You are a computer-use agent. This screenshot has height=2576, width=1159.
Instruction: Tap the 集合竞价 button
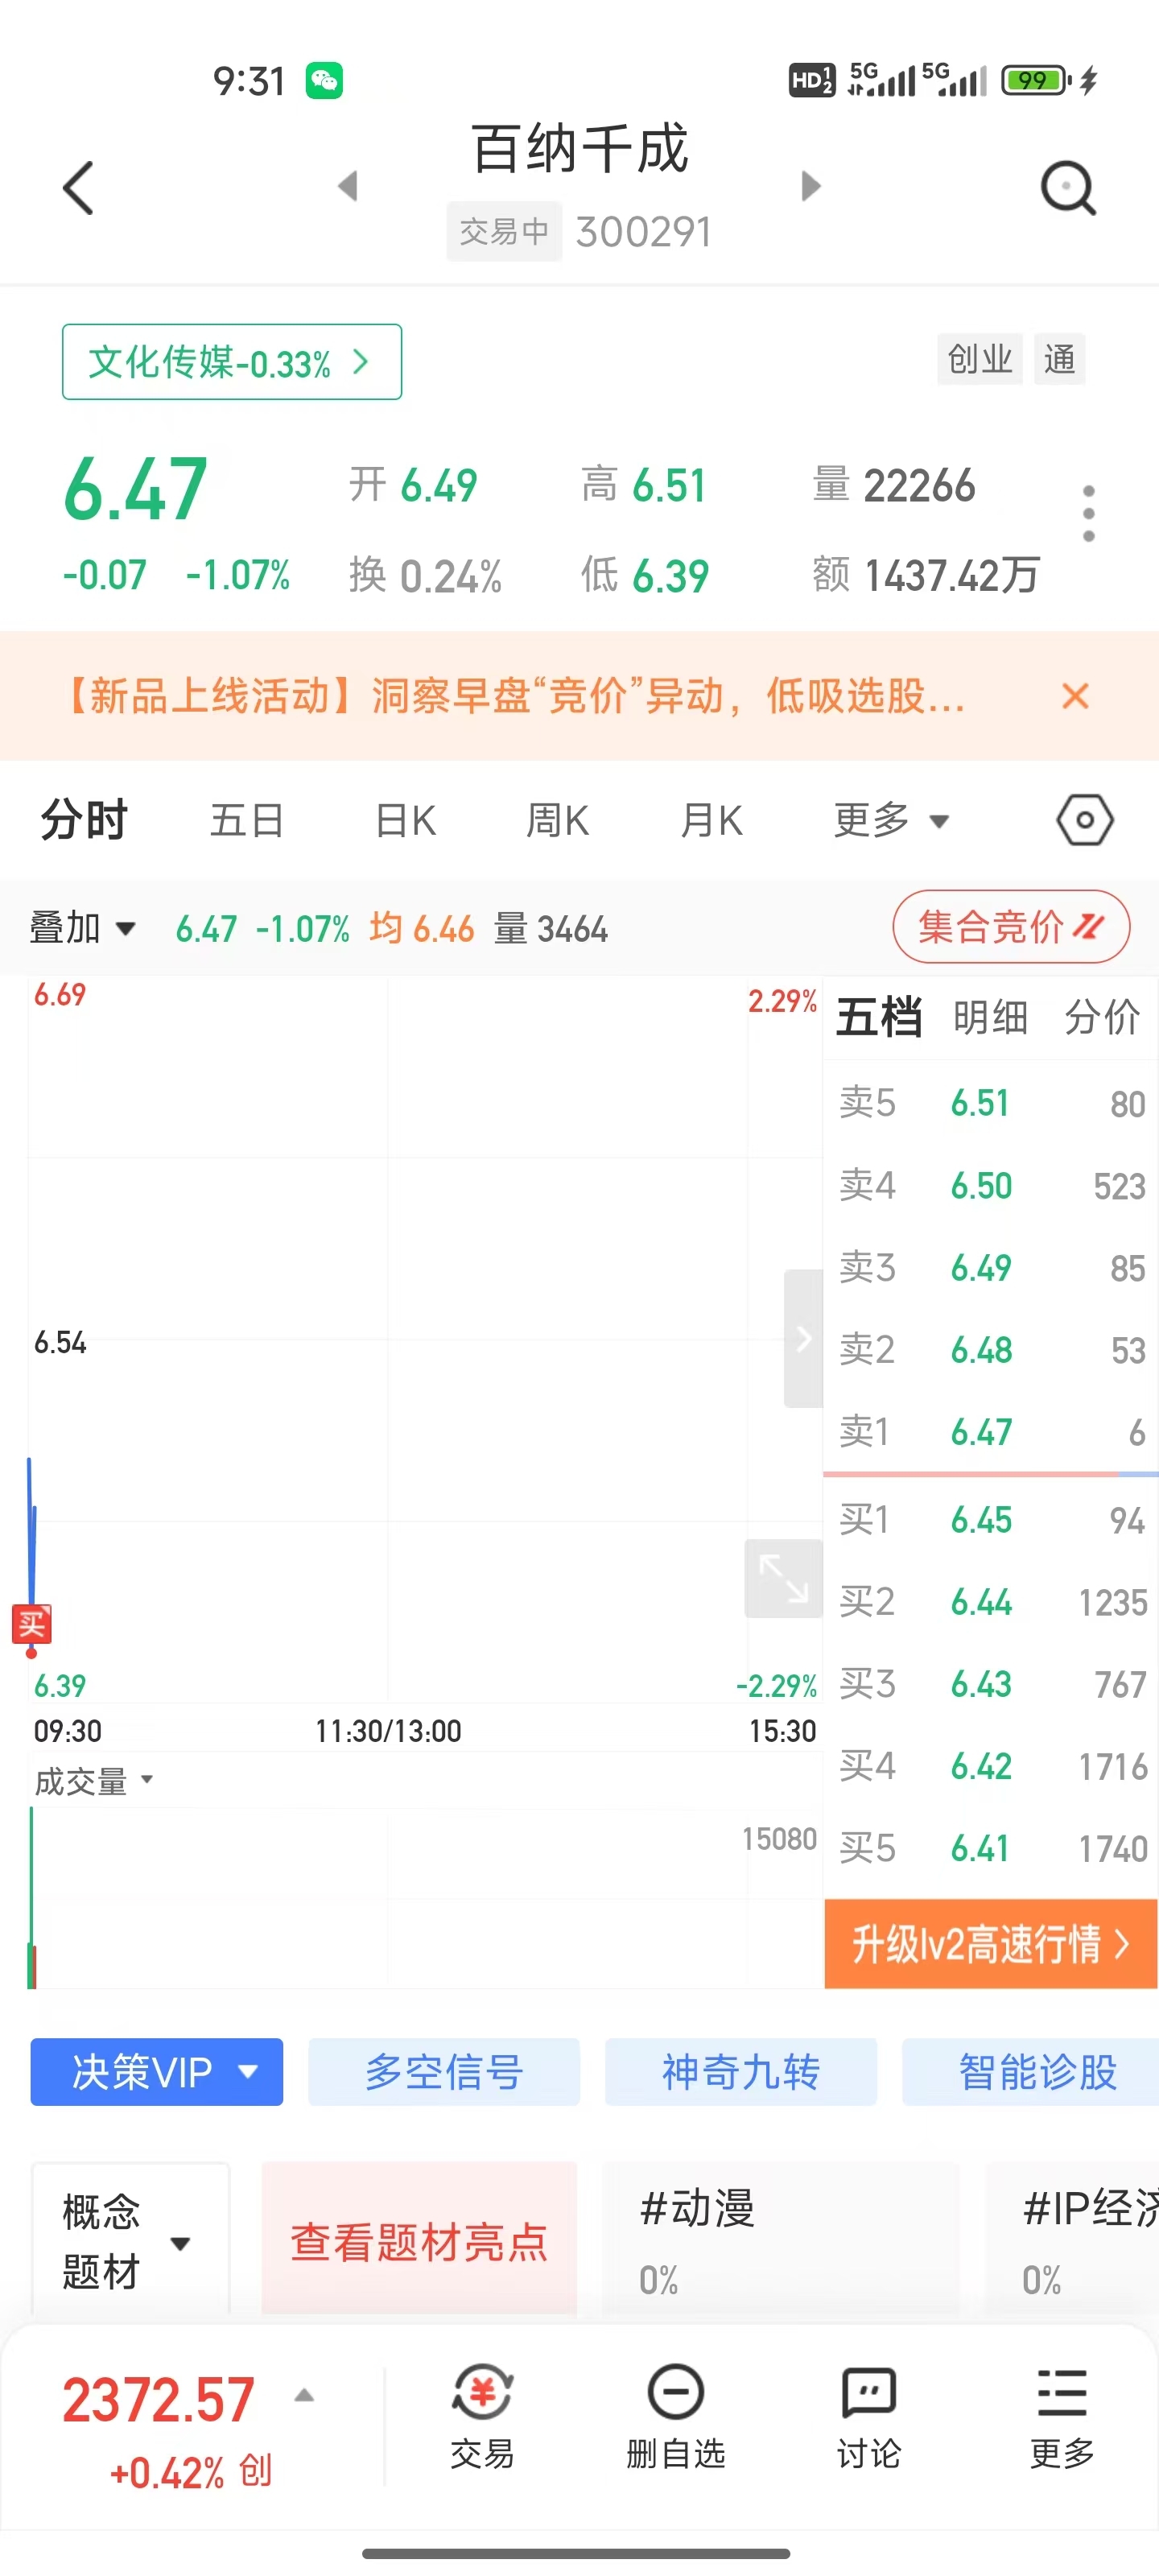coord(1011,927)
